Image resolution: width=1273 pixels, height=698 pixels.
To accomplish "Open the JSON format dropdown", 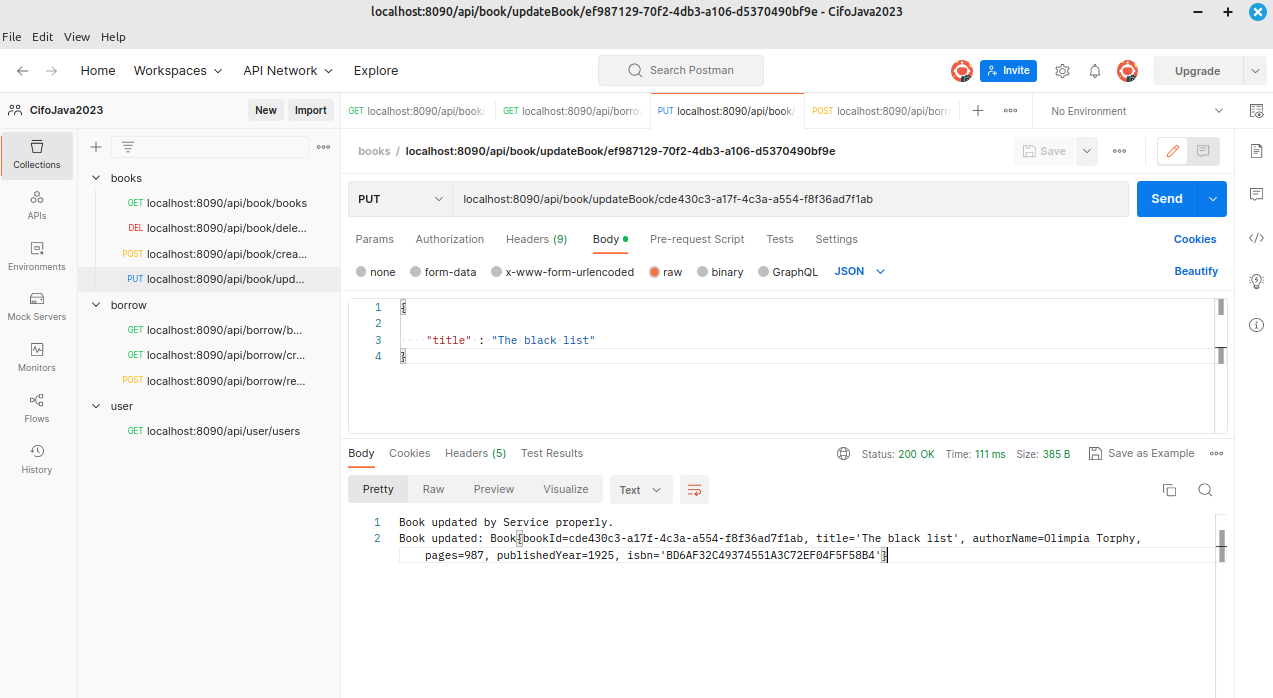I will pyautogui.click(x=860, y=272).
